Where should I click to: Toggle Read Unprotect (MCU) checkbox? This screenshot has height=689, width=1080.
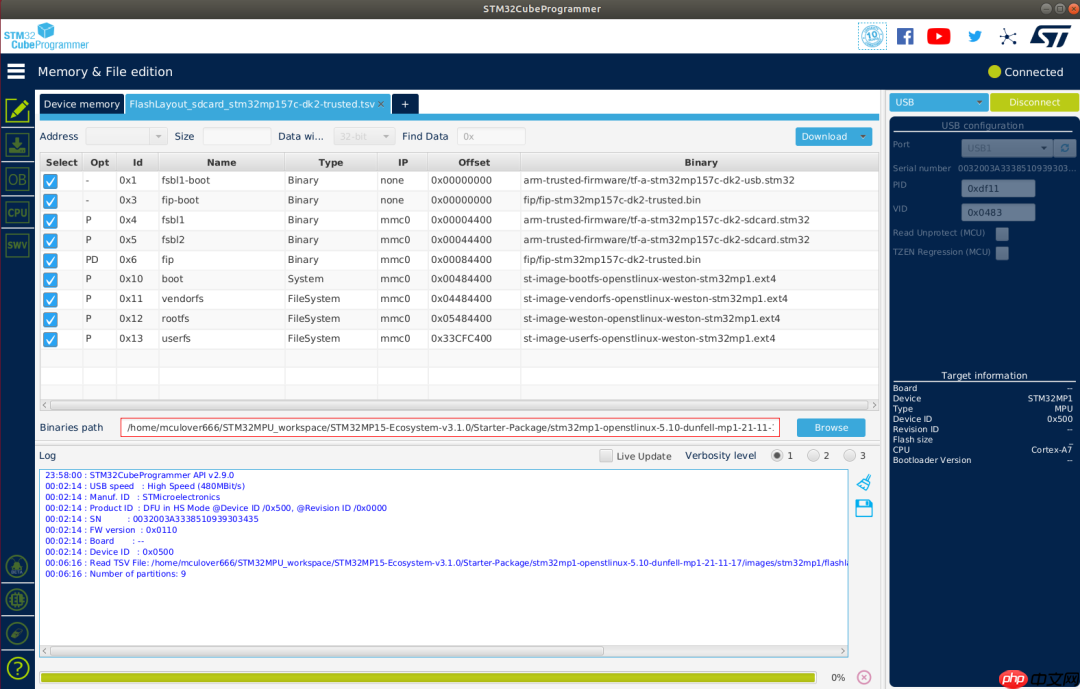pos(1002,234)
